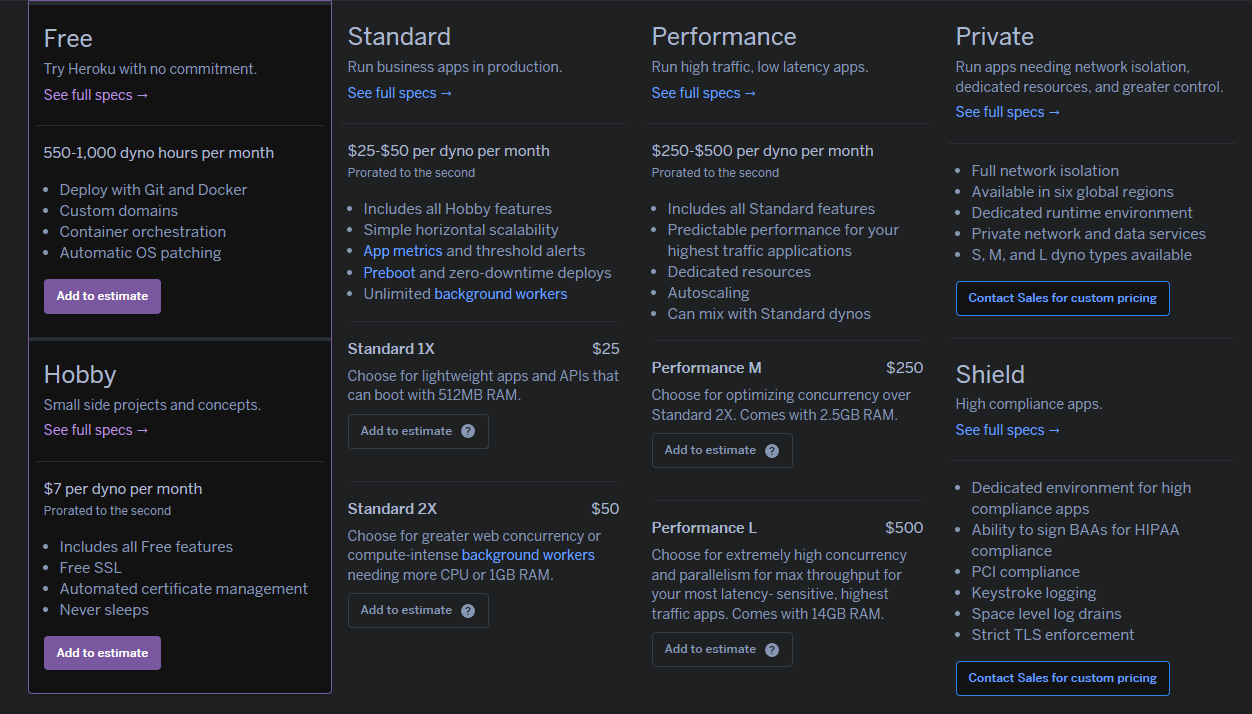Open the Preboot feature link
The height and width of the screenshot is (714, 1252).
tap(389, 272)
